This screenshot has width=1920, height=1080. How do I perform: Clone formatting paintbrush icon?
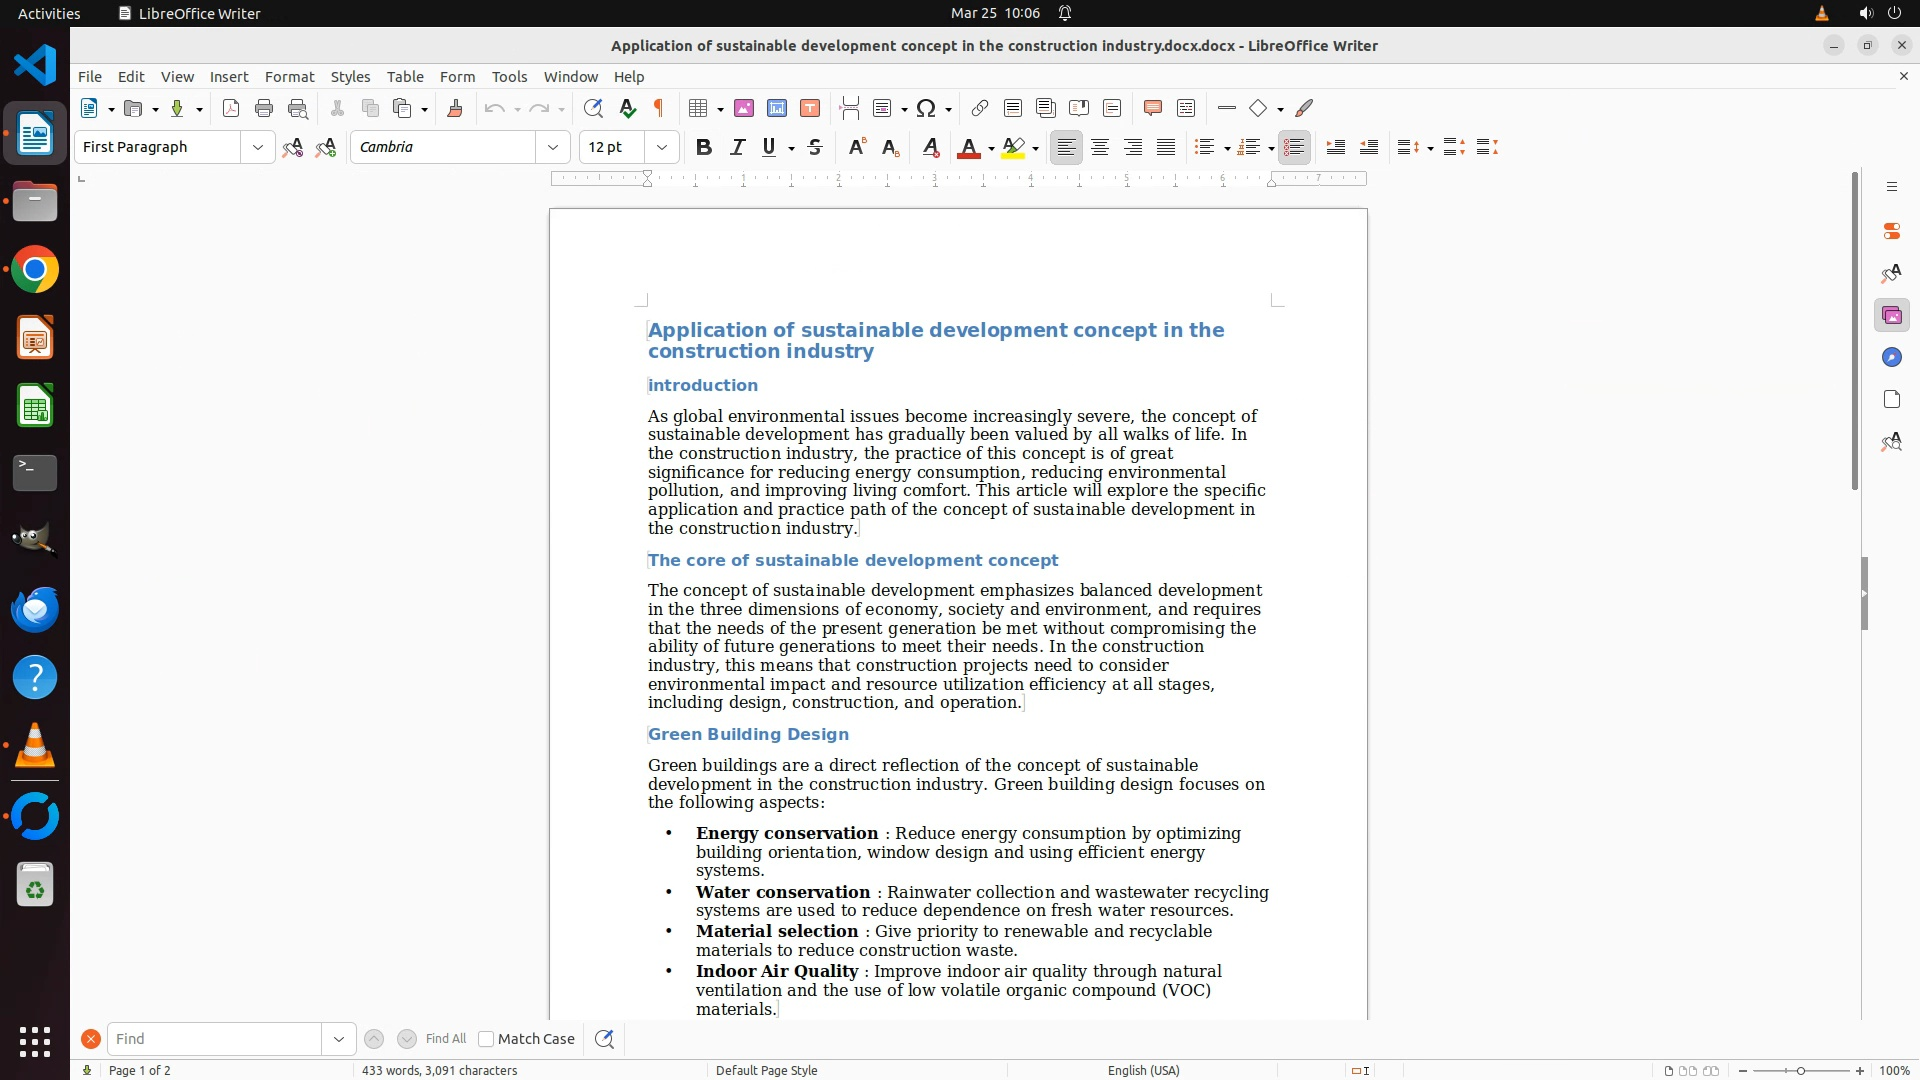(x=455, y=108)
